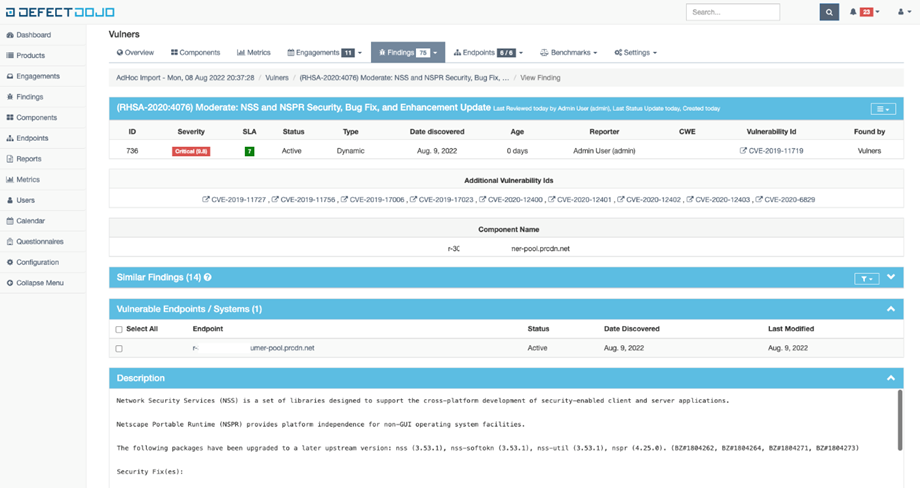Open the Engagements tab dropdown

pyautogui.click(x=324, y=52)
